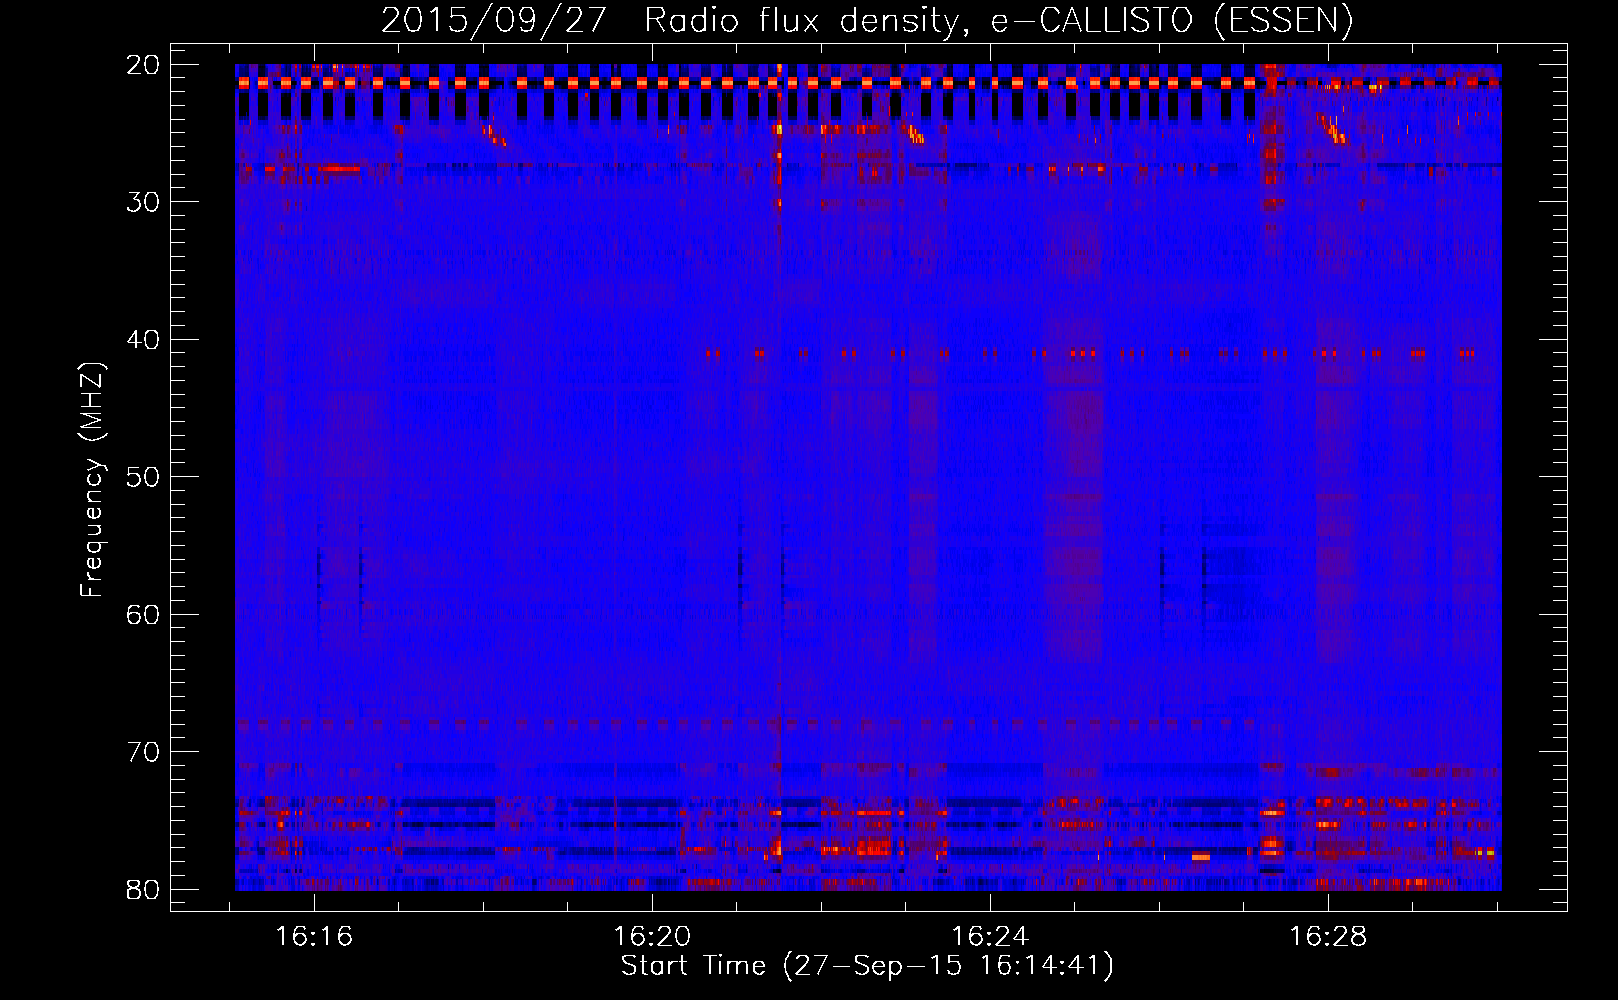Click the 16:16 time tick label
1618x1000 pixels.
point(315,937)
